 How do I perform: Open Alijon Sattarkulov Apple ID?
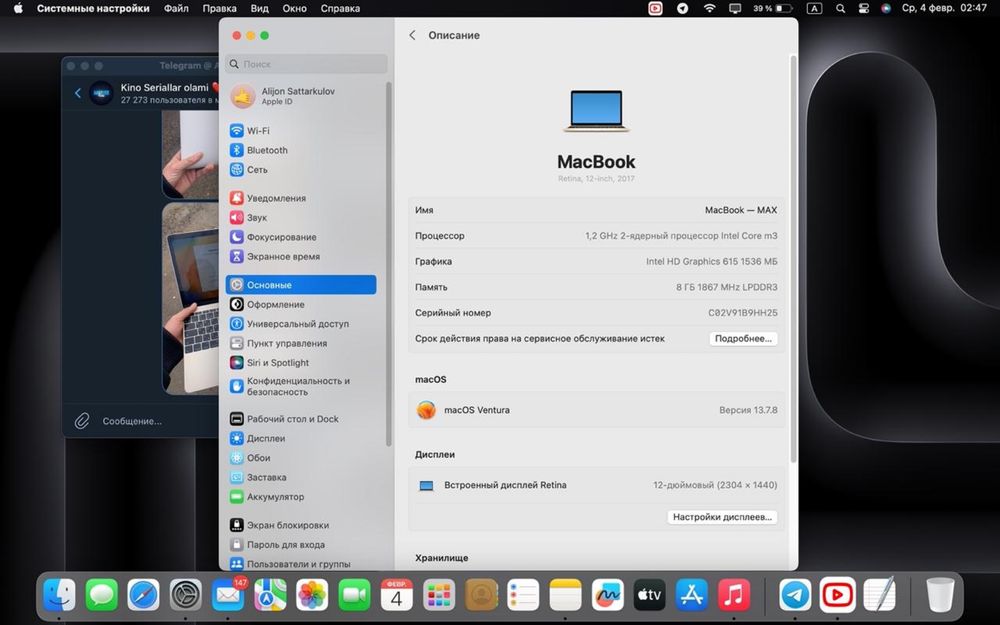click(283, 96)
